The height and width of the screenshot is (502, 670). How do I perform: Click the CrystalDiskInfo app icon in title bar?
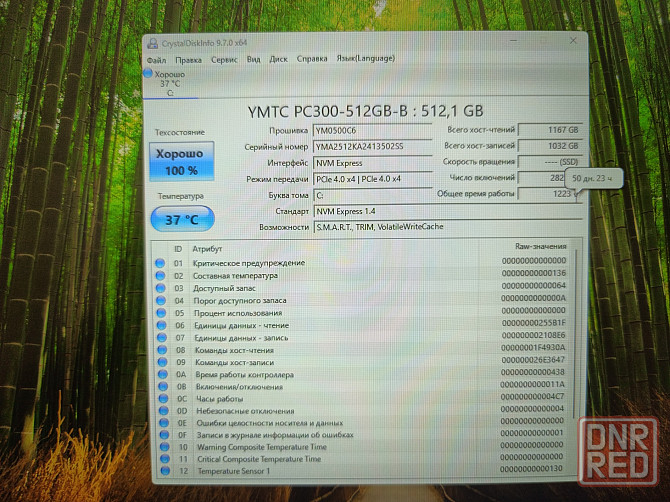[x=152, y=43]
